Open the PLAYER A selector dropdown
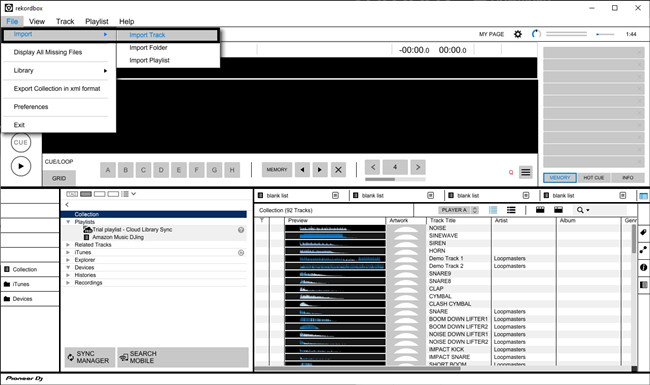 coord(458,210)
